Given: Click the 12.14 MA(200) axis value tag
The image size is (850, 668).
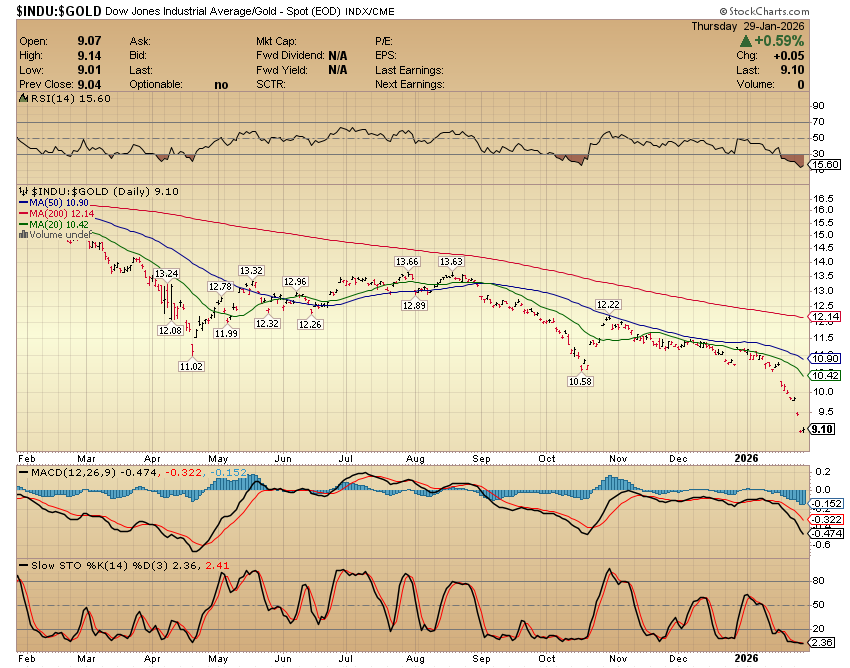Looking at the screenshot, I should [824, 319].
